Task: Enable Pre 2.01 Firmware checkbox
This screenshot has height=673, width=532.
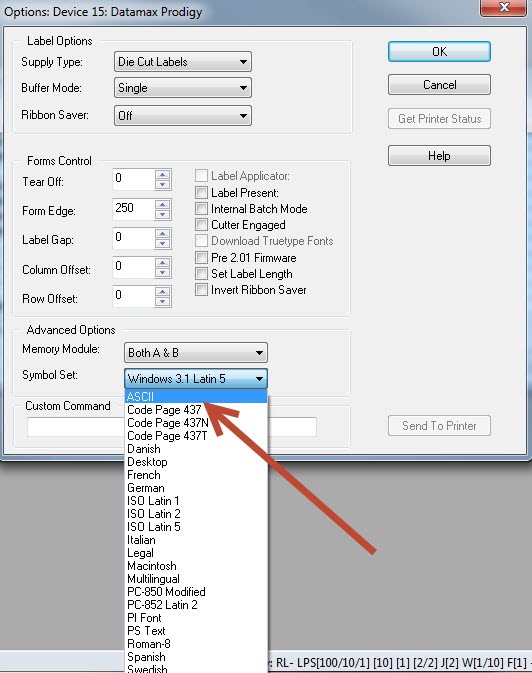Action: [201, 258]
